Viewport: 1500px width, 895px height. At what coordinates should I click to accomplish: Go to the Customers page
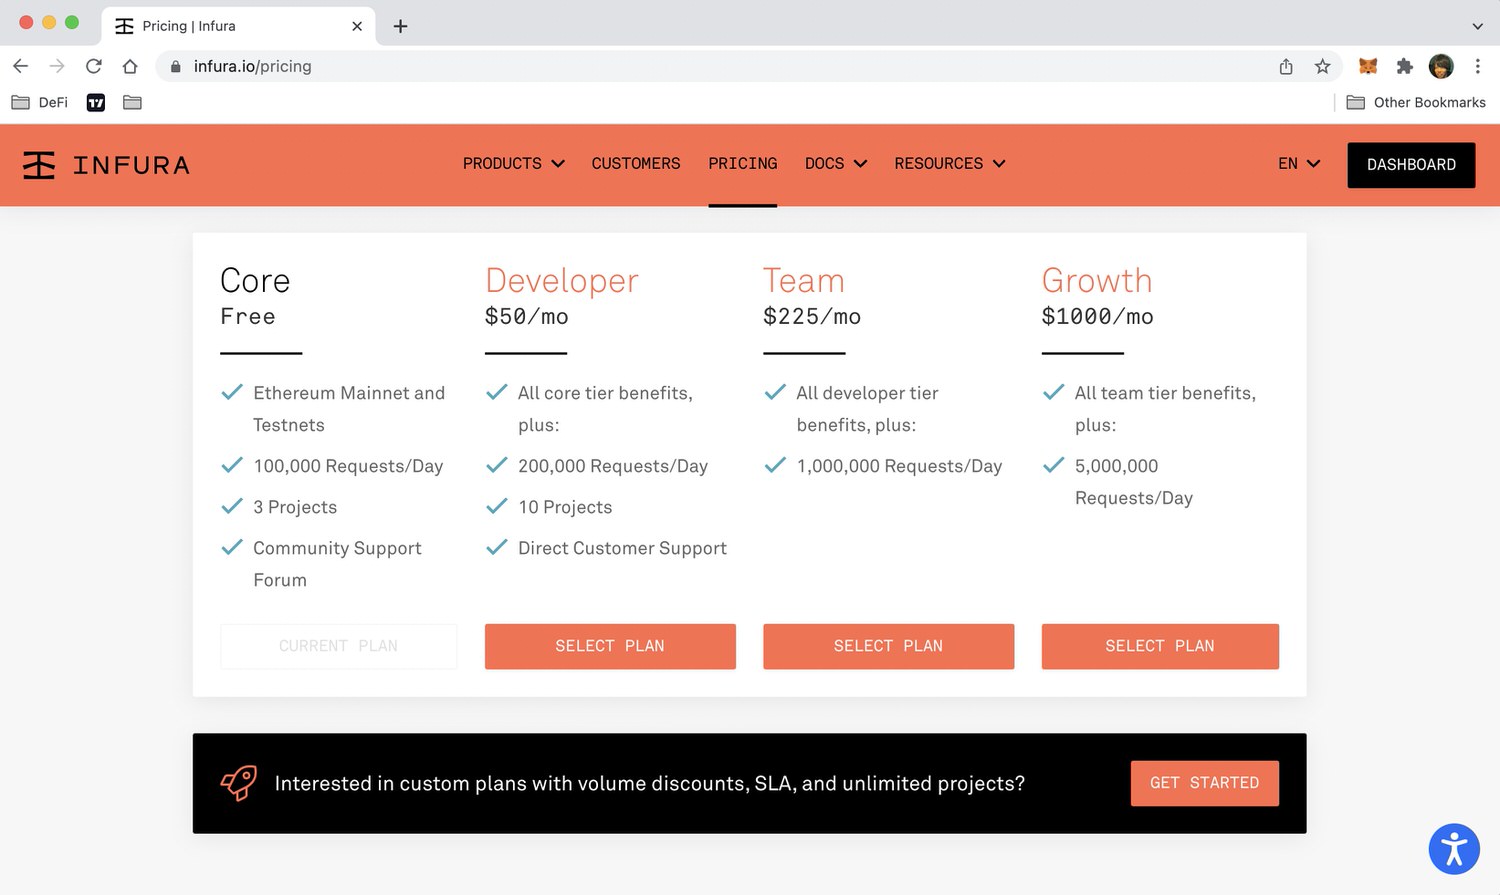tap(636, 164)
